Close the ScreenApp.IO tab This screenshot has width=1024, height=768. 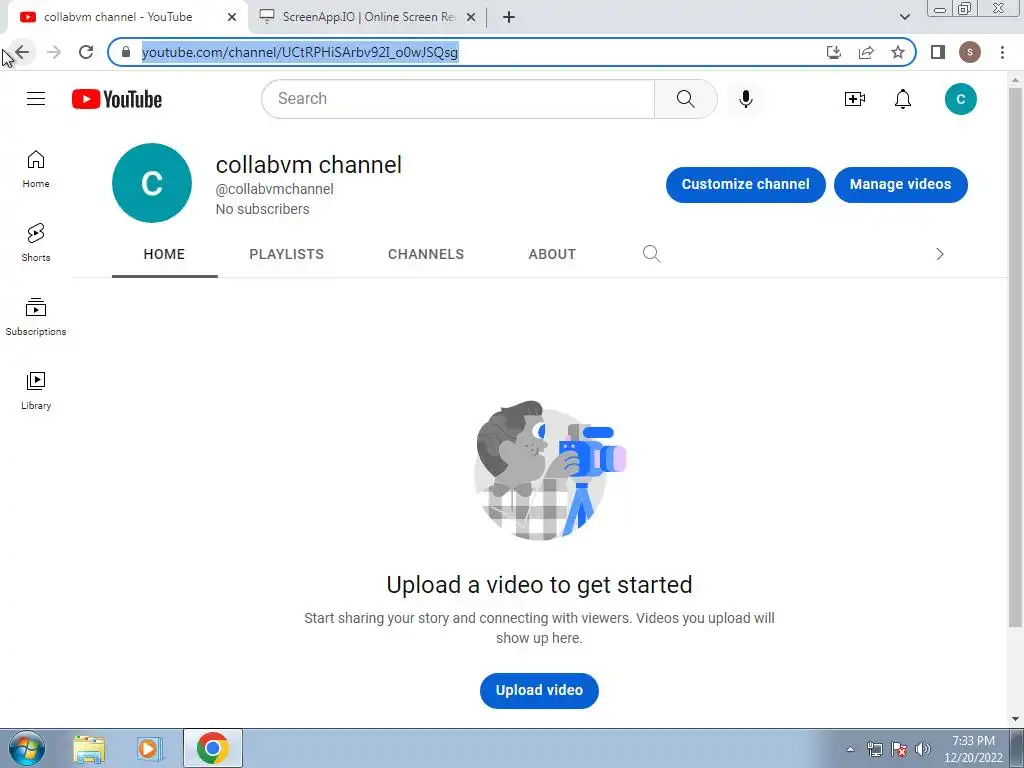471,18
